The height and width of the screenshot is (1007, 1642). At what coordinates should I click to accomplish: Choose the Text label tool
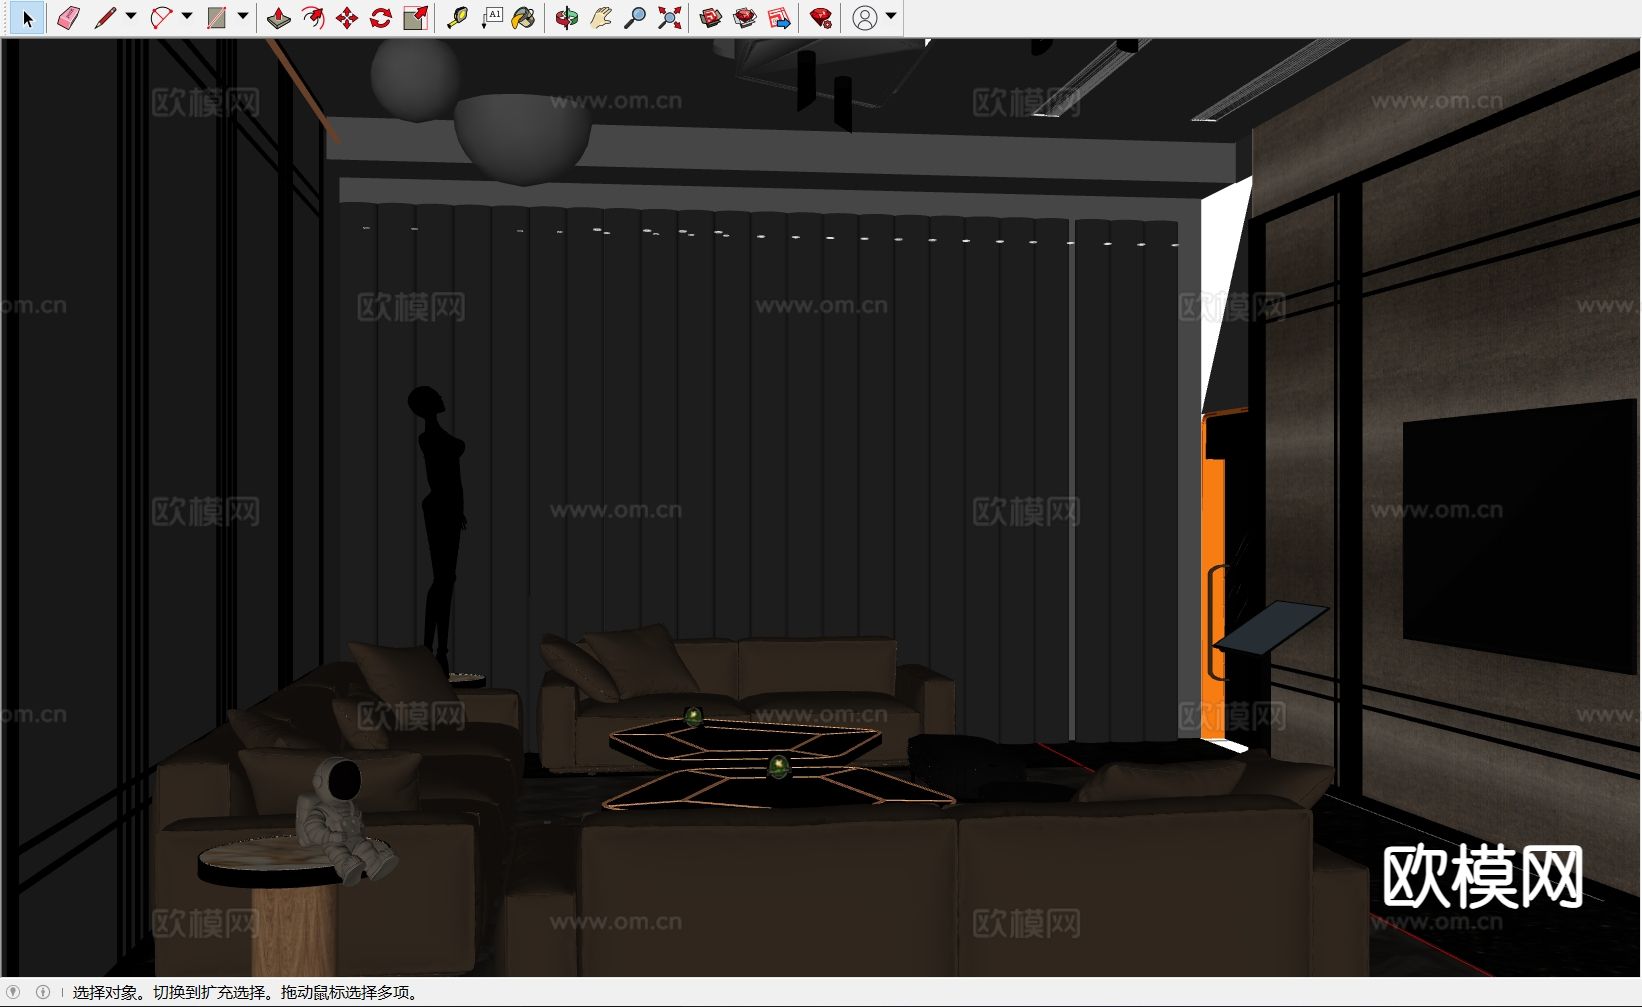[491, 18]
